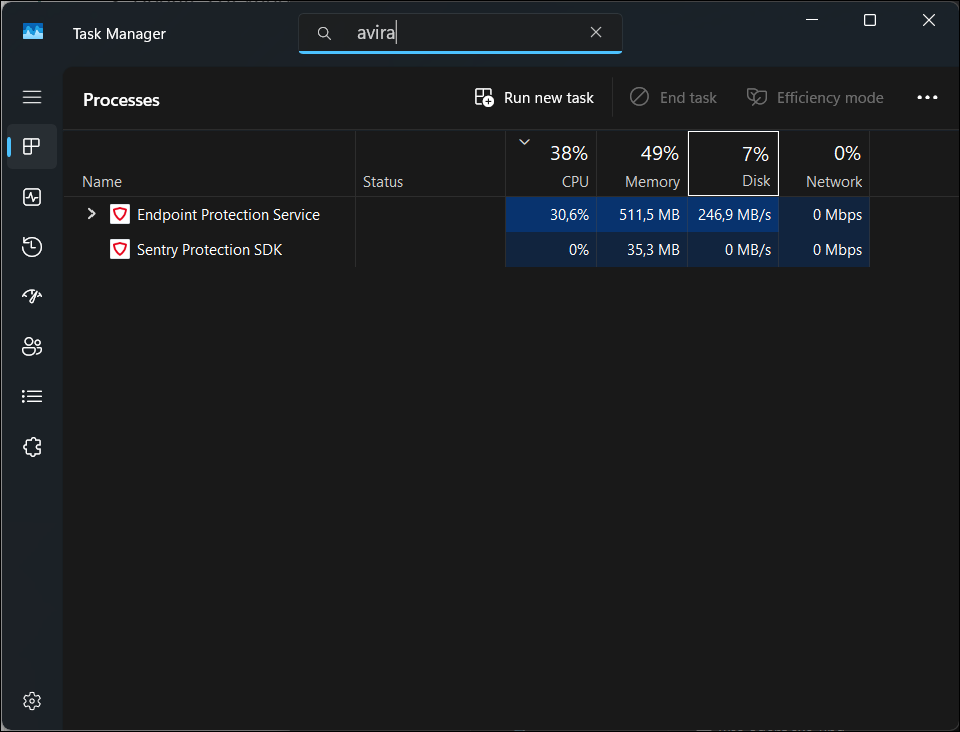Click the Task Manager app icon

click(x=33, y=32)
